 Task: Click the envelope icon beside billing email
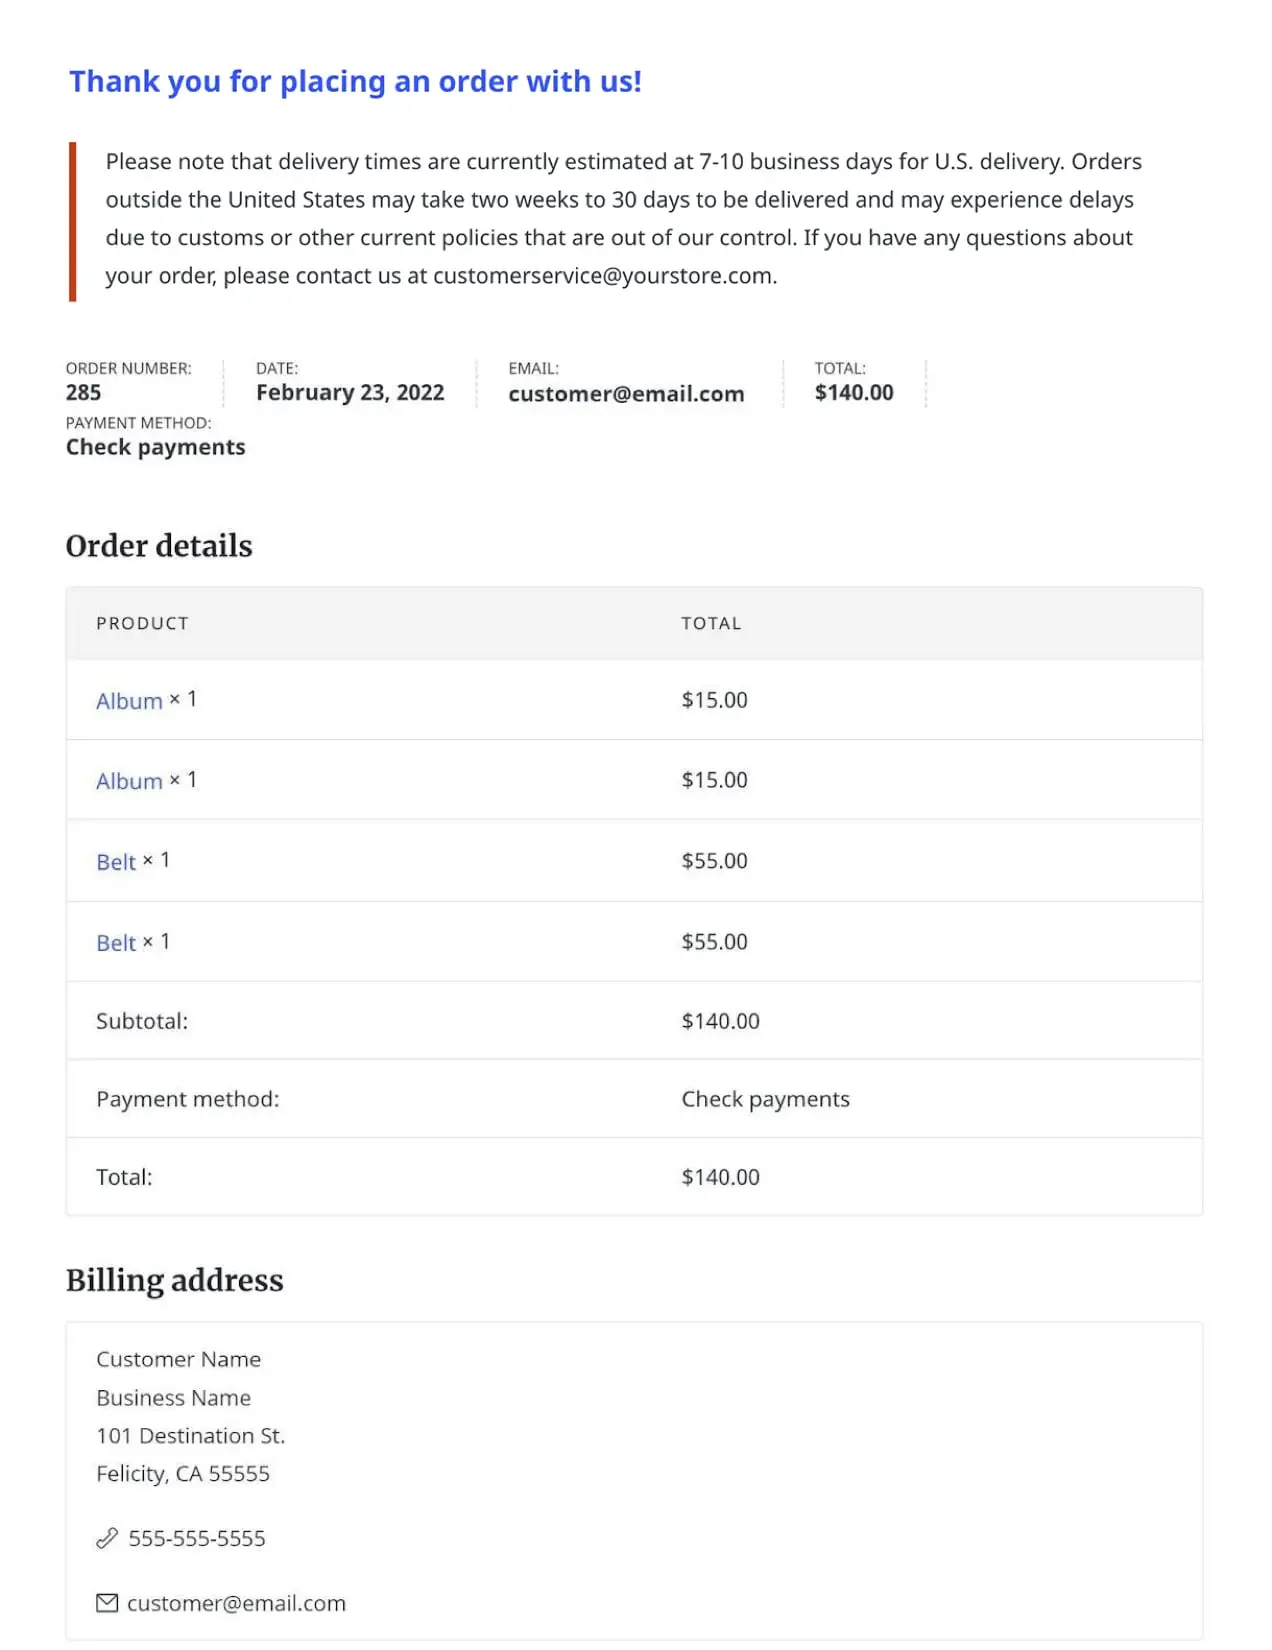click(107, 1603)
